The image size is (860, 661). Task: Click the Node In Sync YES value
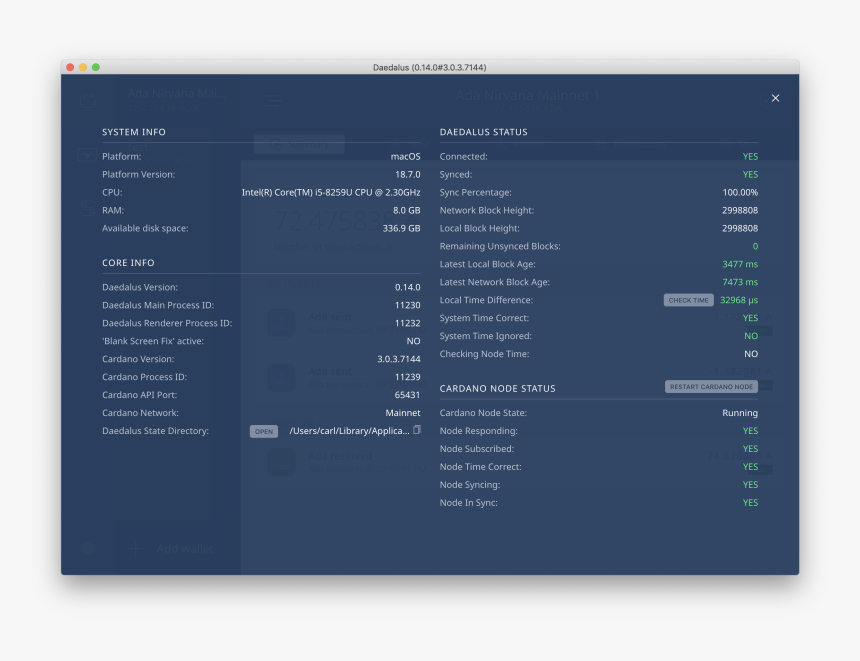pyautogui.click(x=750, y=502)
